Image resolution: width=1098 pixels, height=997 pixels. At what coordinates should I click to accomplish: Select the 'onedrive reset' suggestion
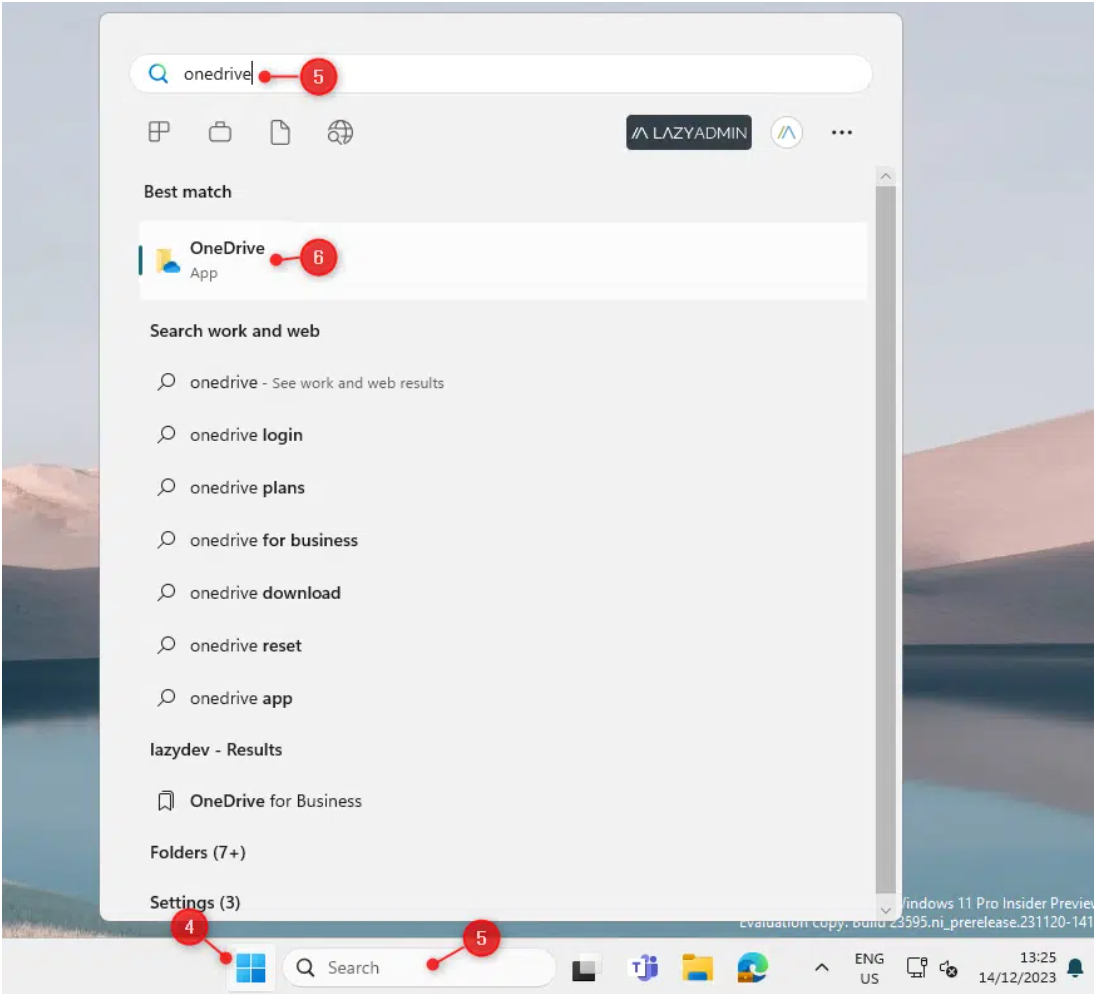(x=246, y=645)
